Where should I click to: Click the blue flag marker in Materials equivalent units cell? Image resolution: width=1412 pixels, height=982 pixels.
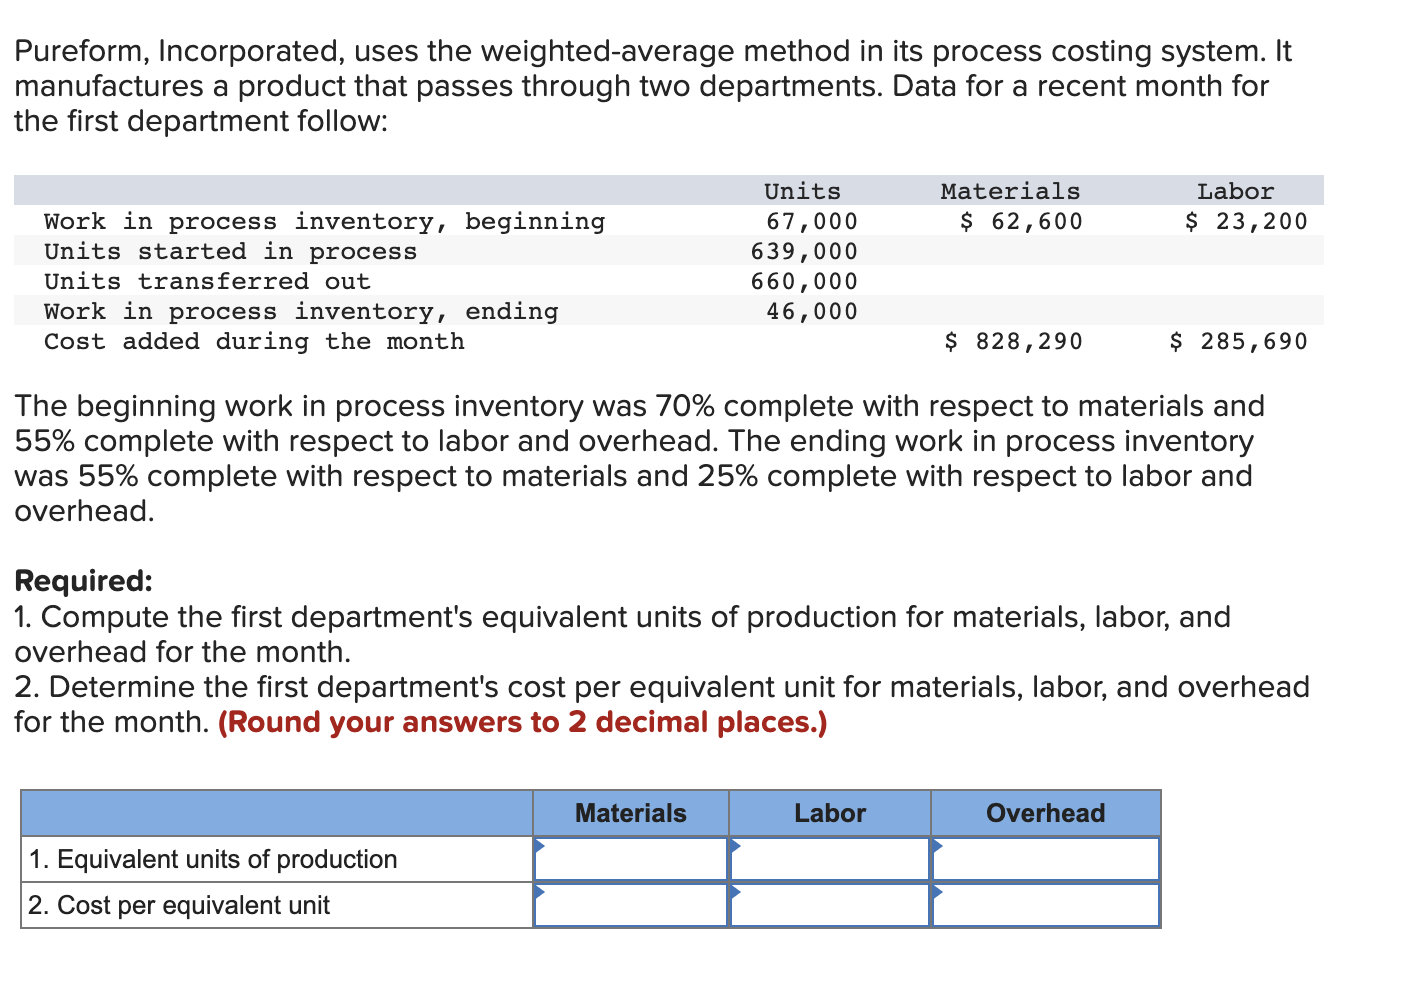coord(540,846)
